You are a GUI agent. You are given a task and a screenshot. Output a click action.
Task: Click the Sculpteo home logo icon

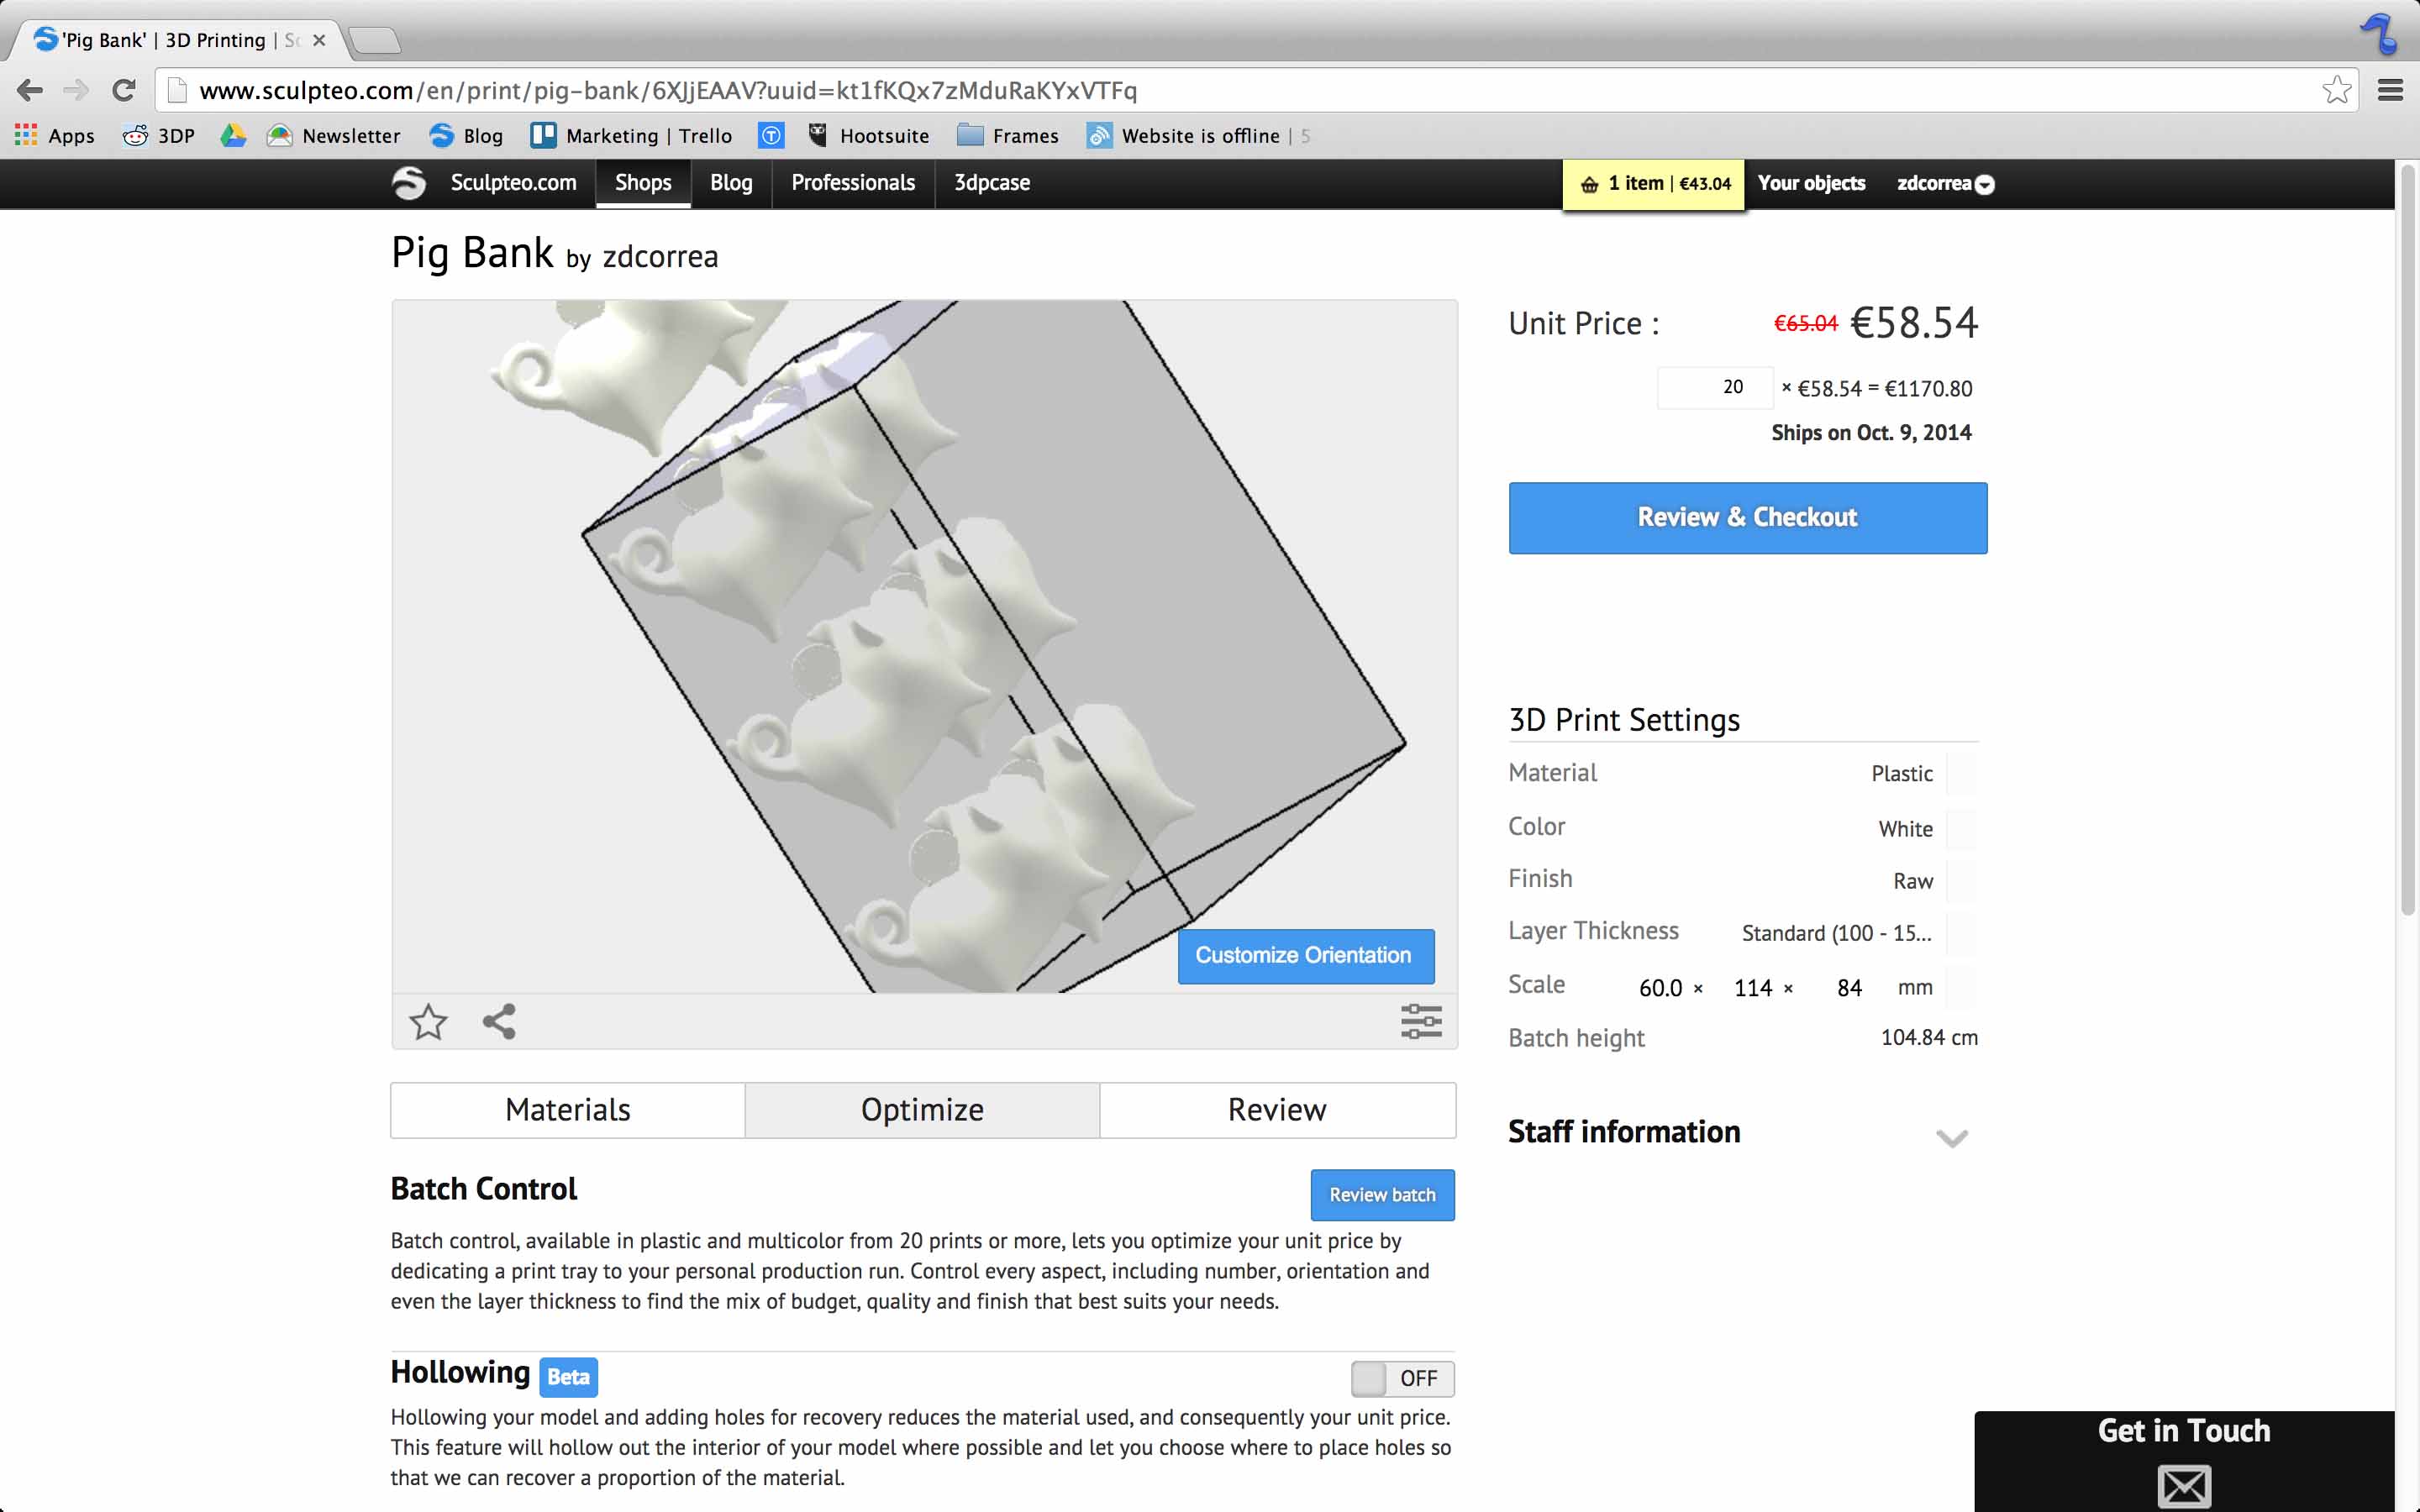(x=408, y=181)
